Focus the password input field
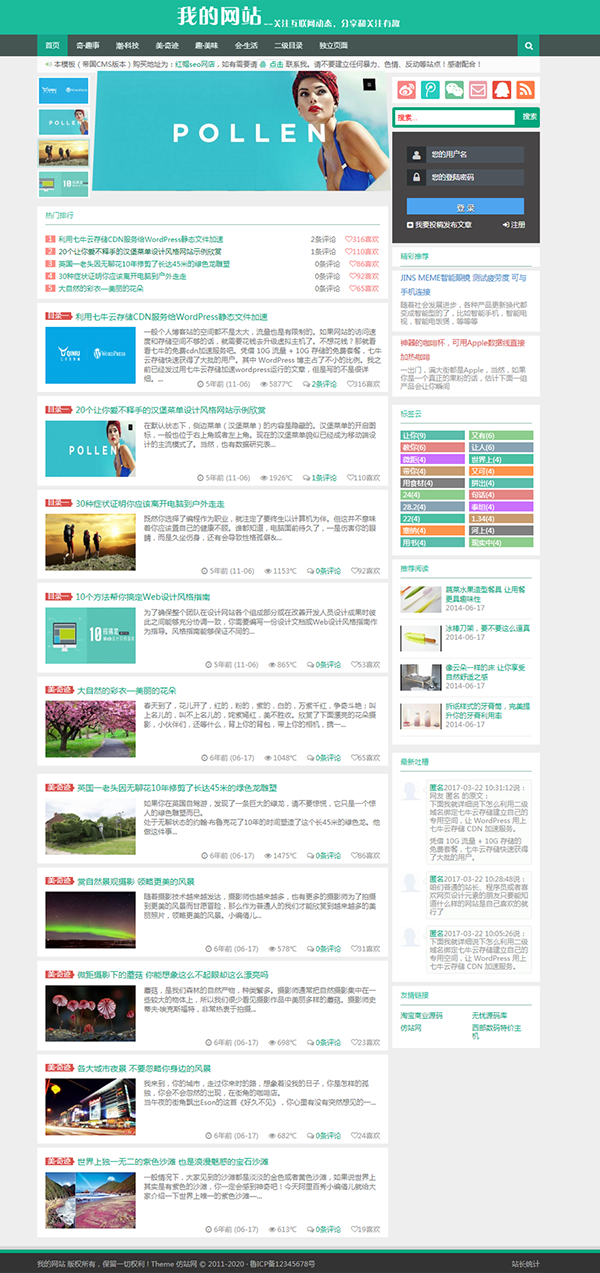 coord(474,177)
